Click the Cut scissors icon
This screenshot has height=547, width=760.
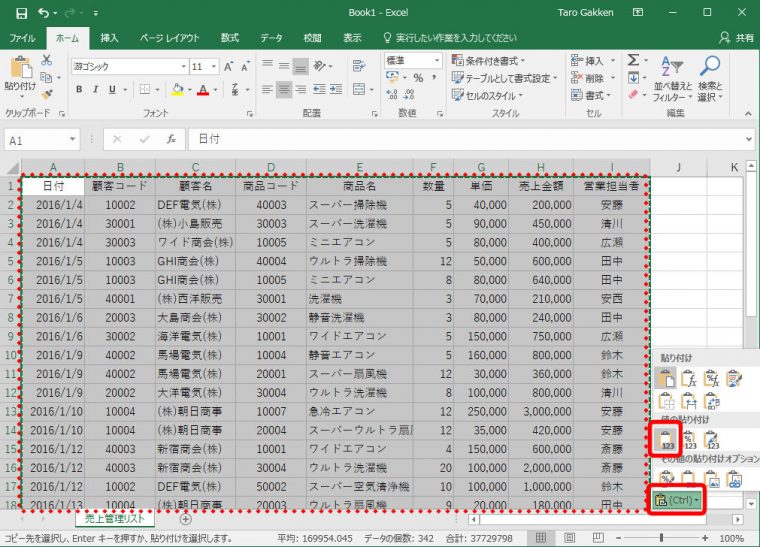(x=47, y=60)
